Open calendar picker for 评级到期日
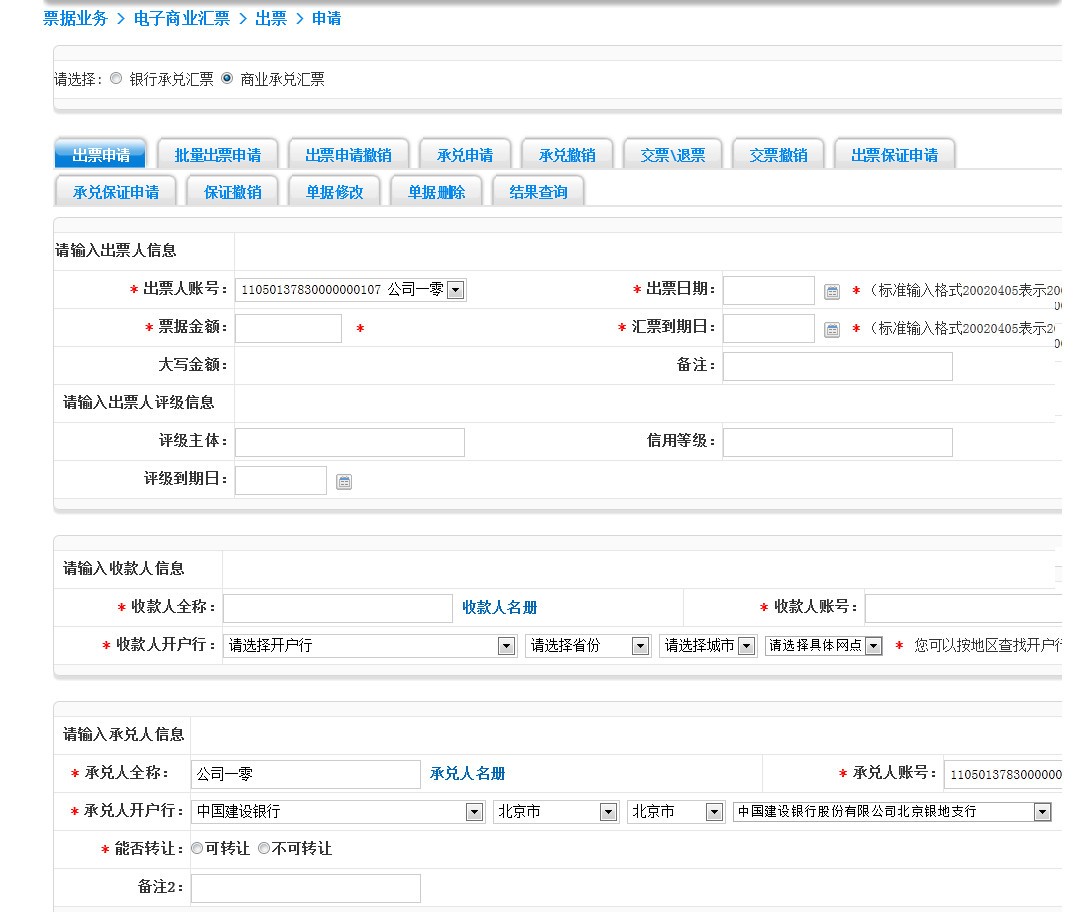1080x912 pixels. click(343, 482)
